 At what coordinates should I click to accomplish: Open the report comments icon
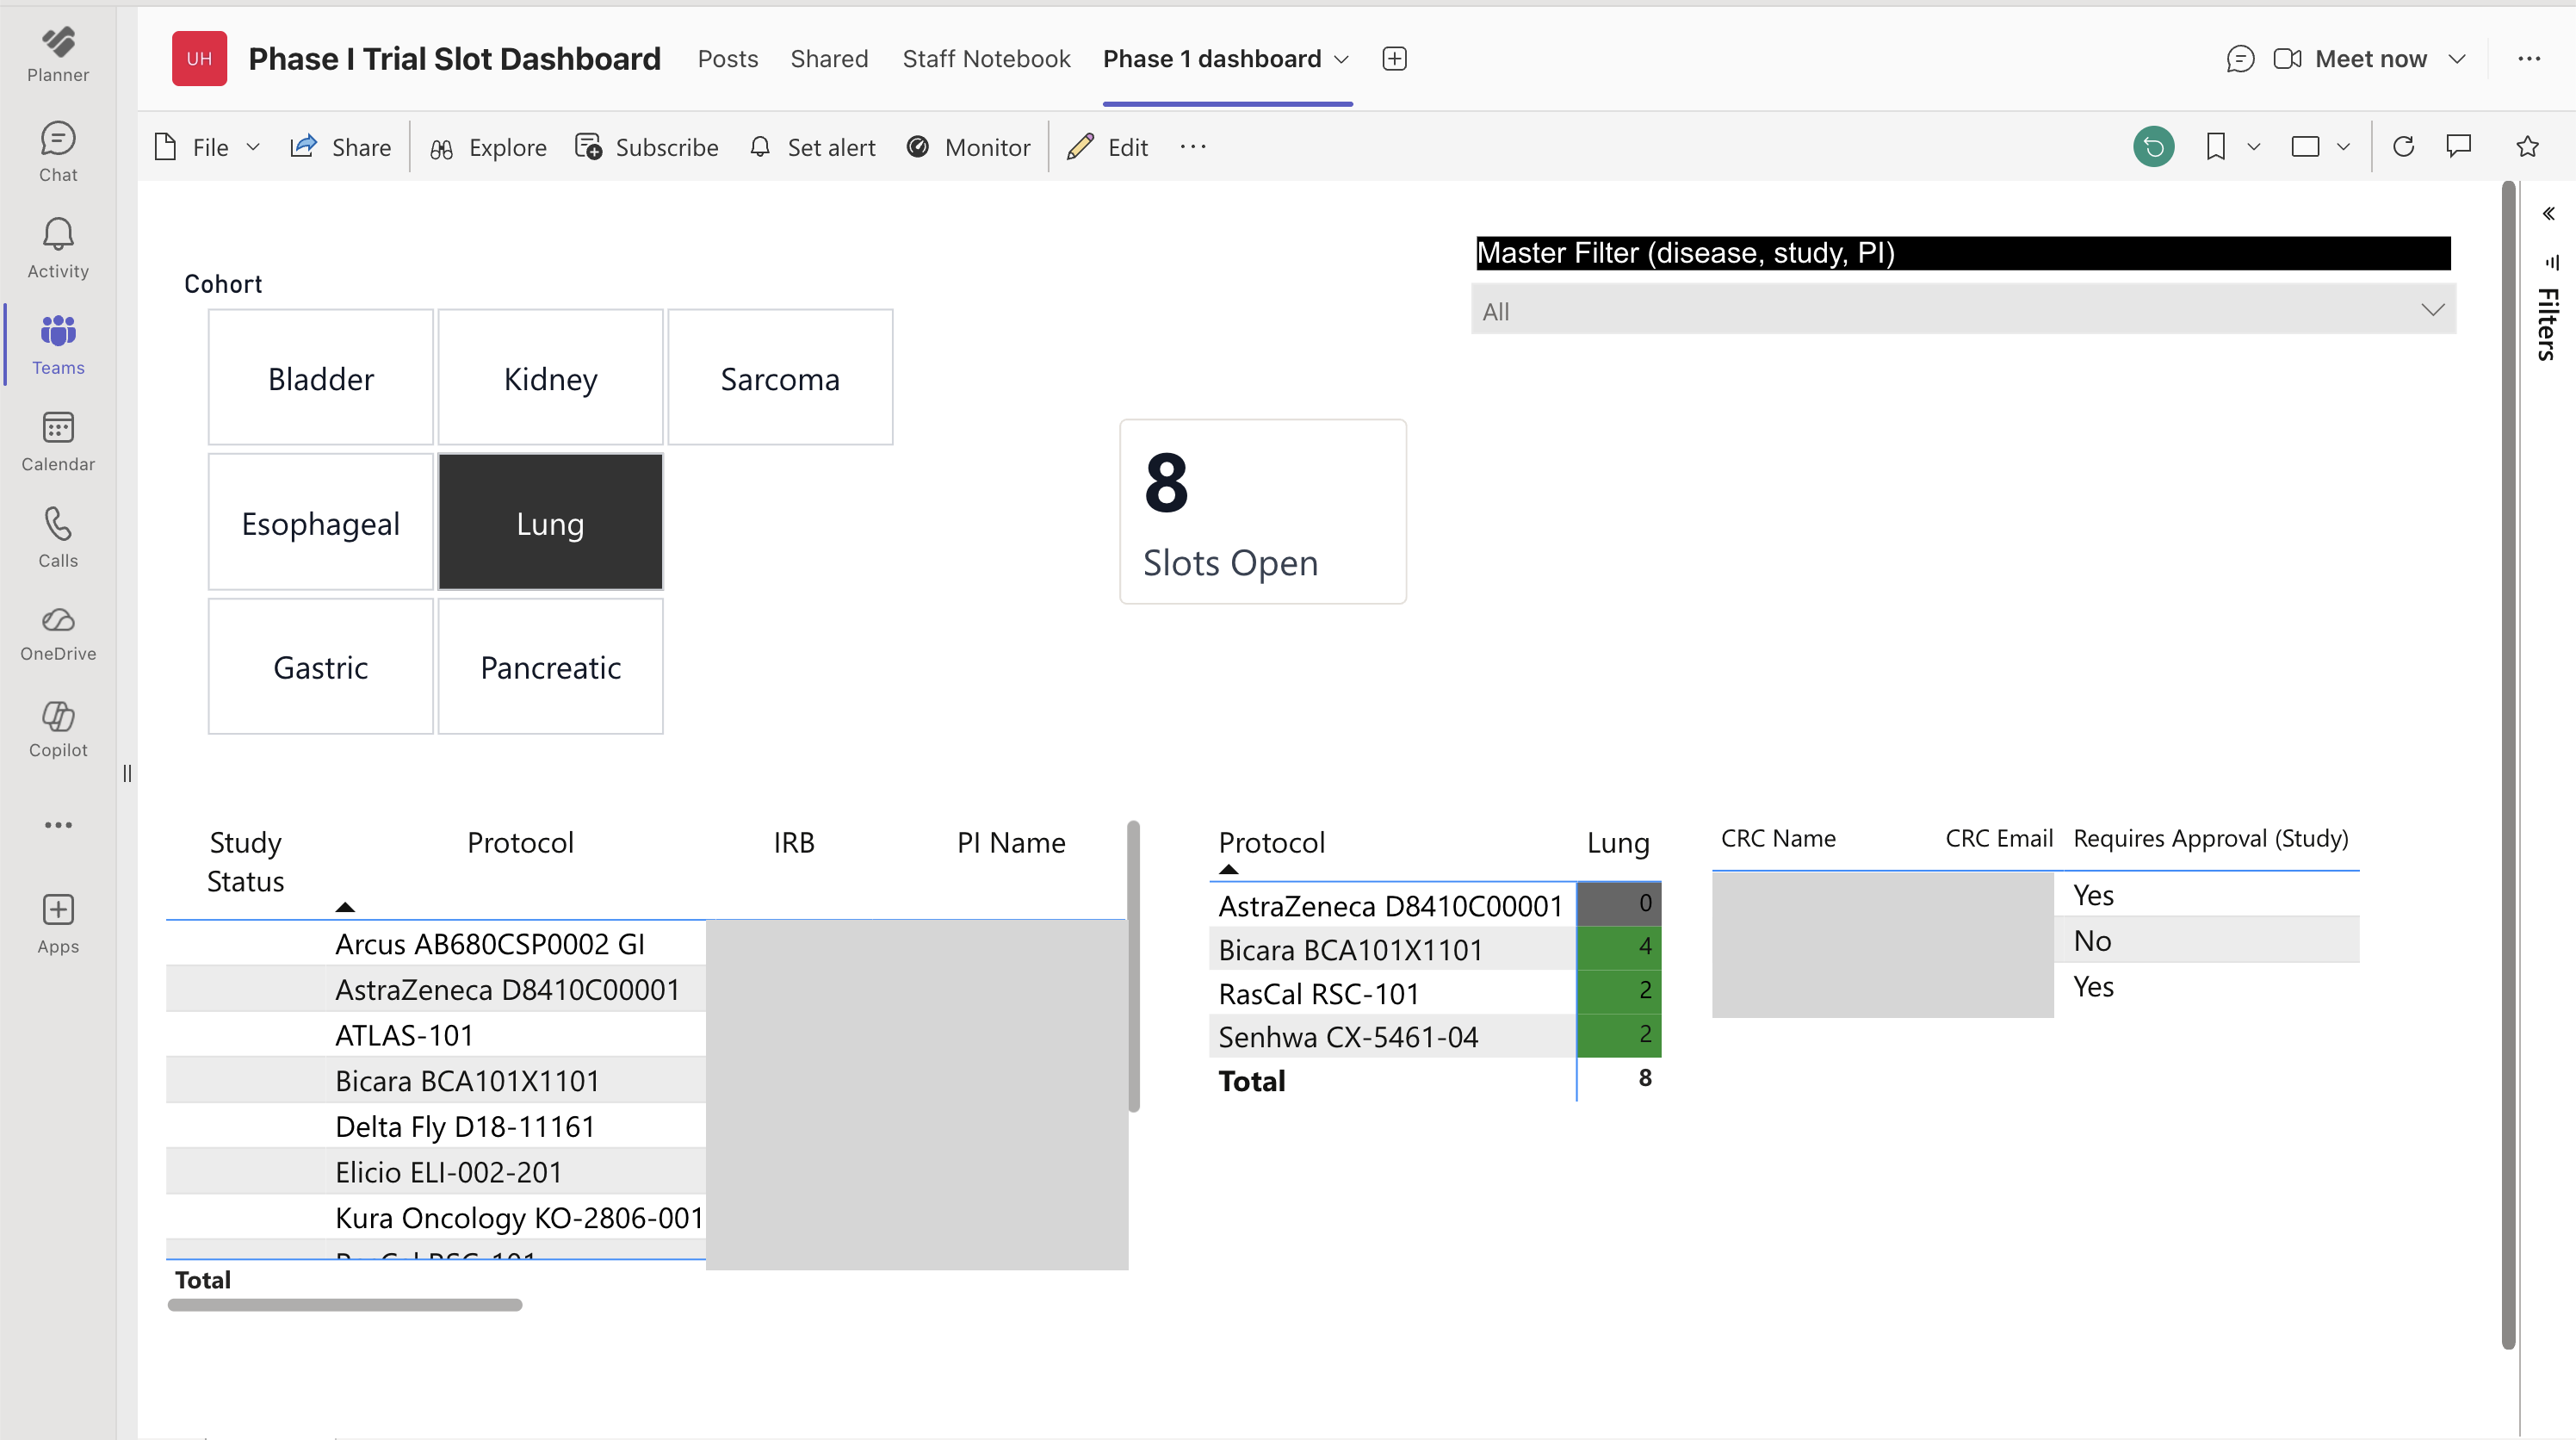(x=2459, y=147)
